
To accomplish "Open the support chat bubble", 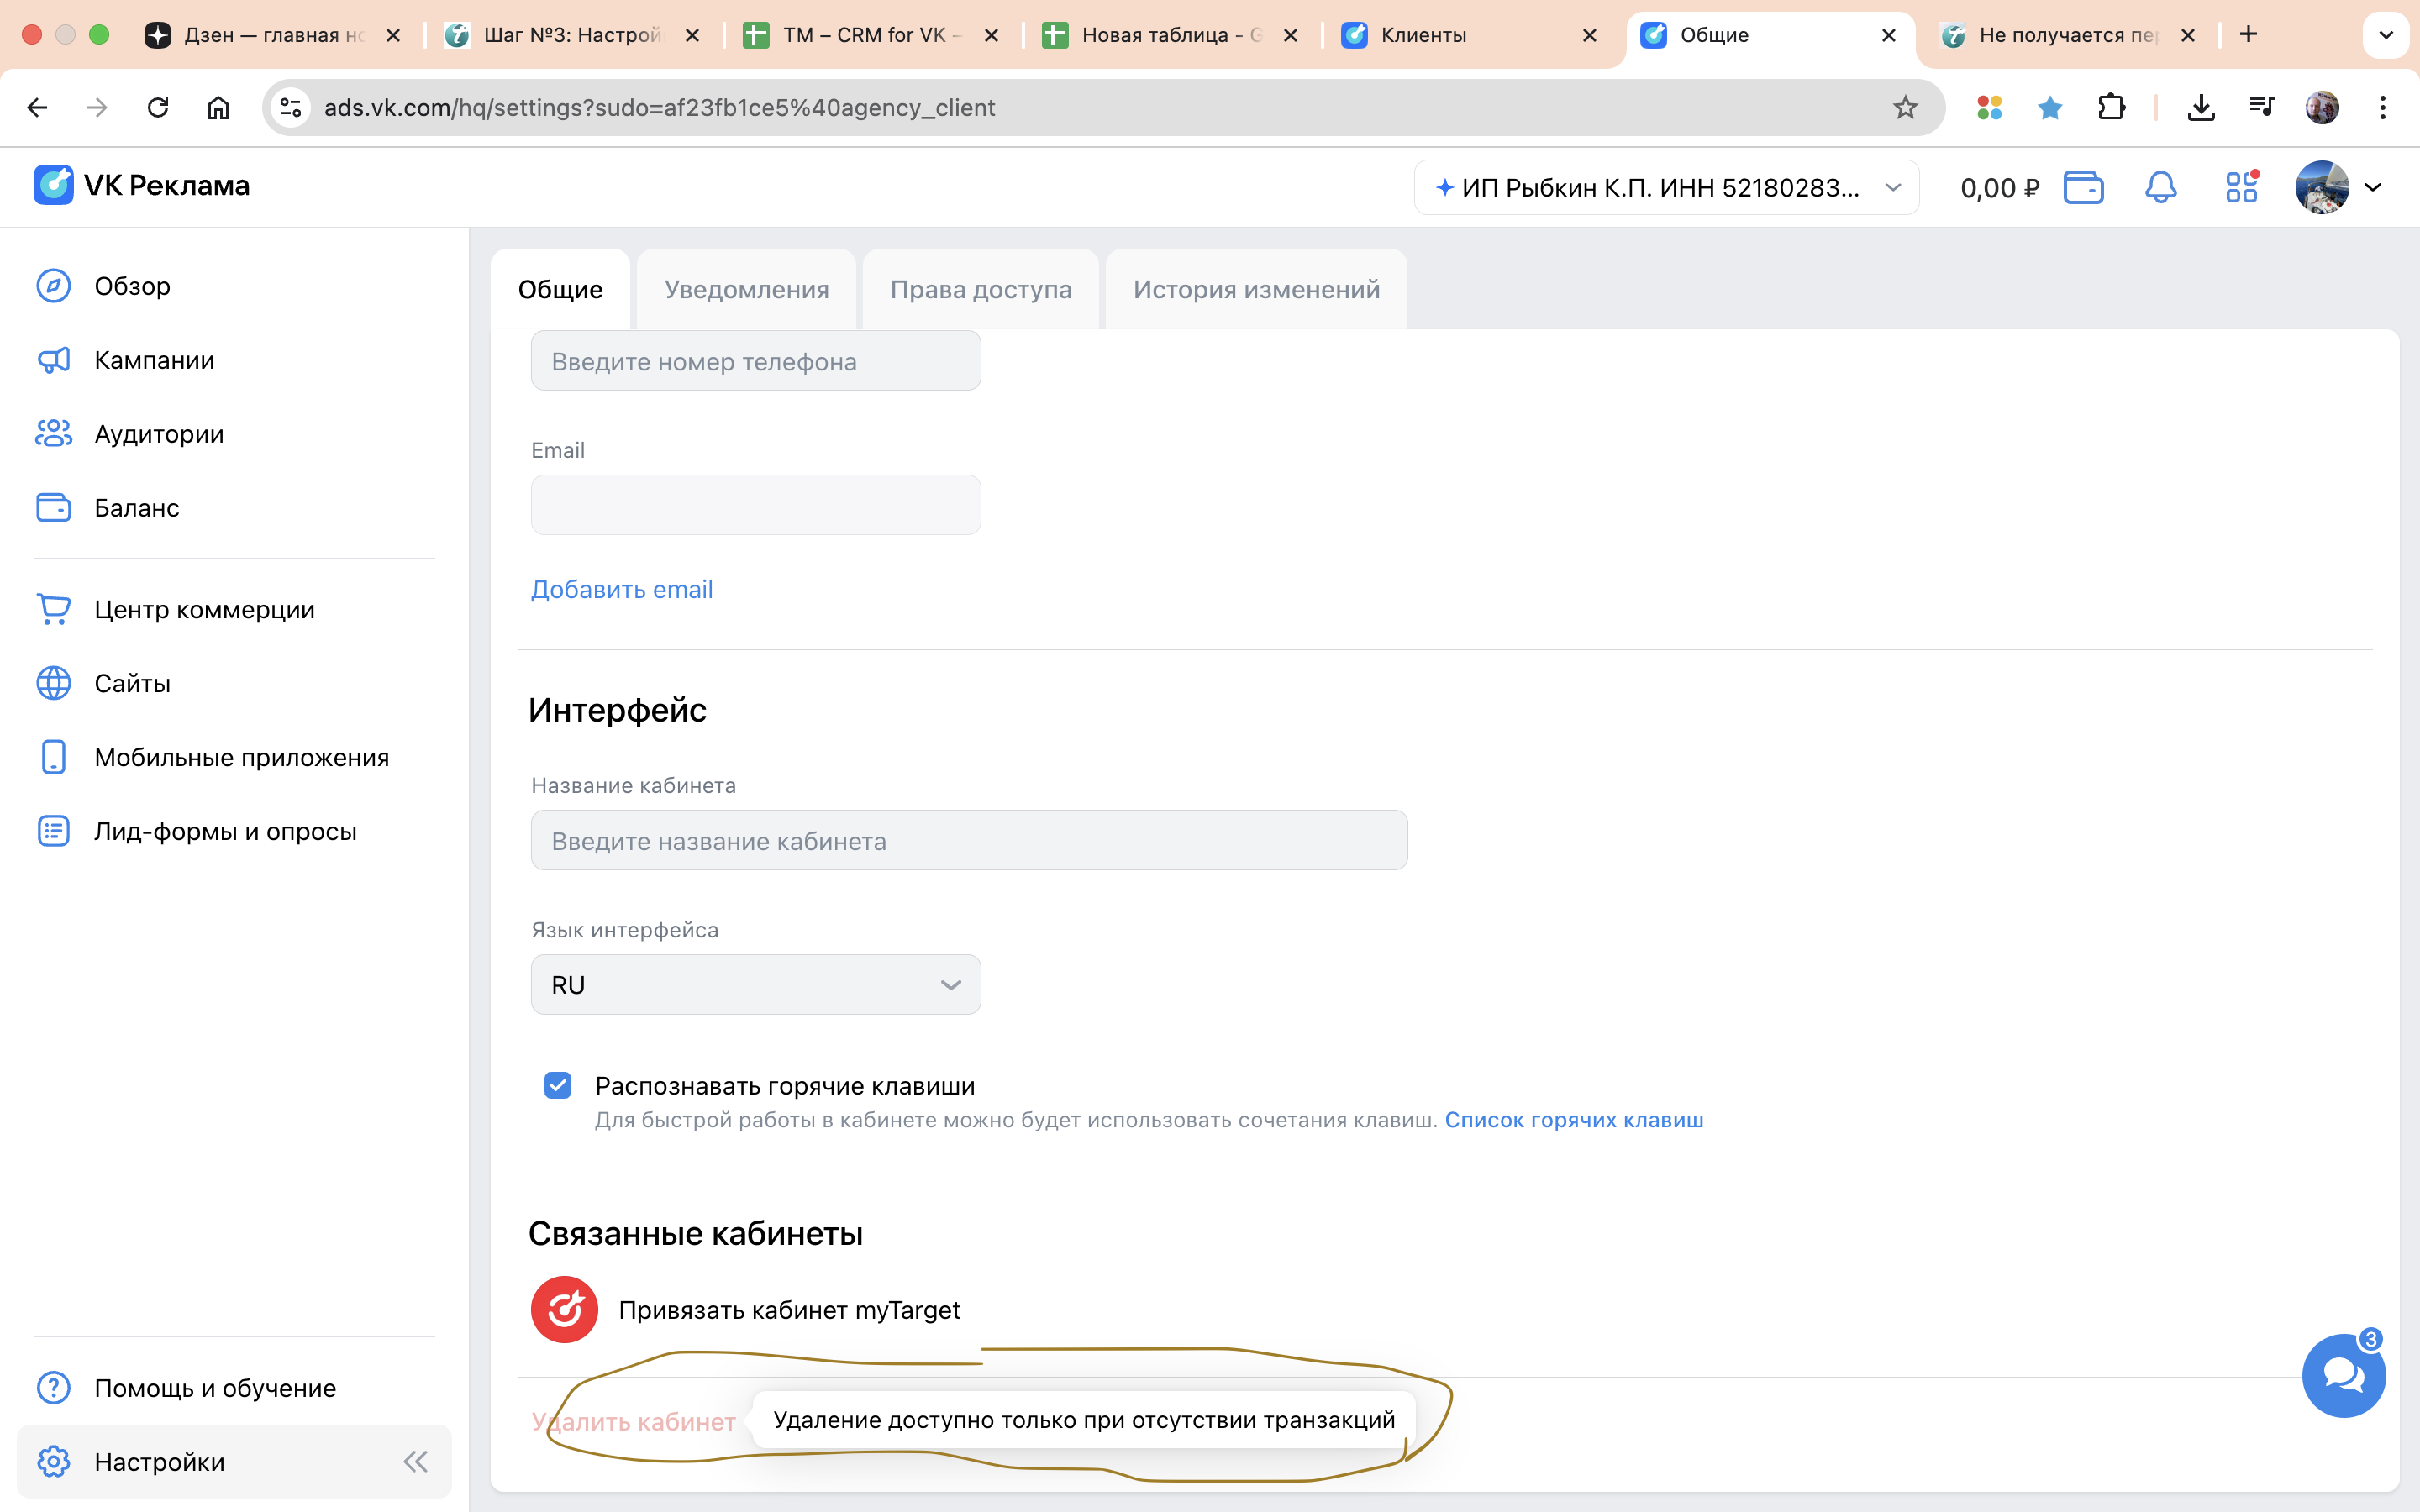I will [x=2343, y=1376].
